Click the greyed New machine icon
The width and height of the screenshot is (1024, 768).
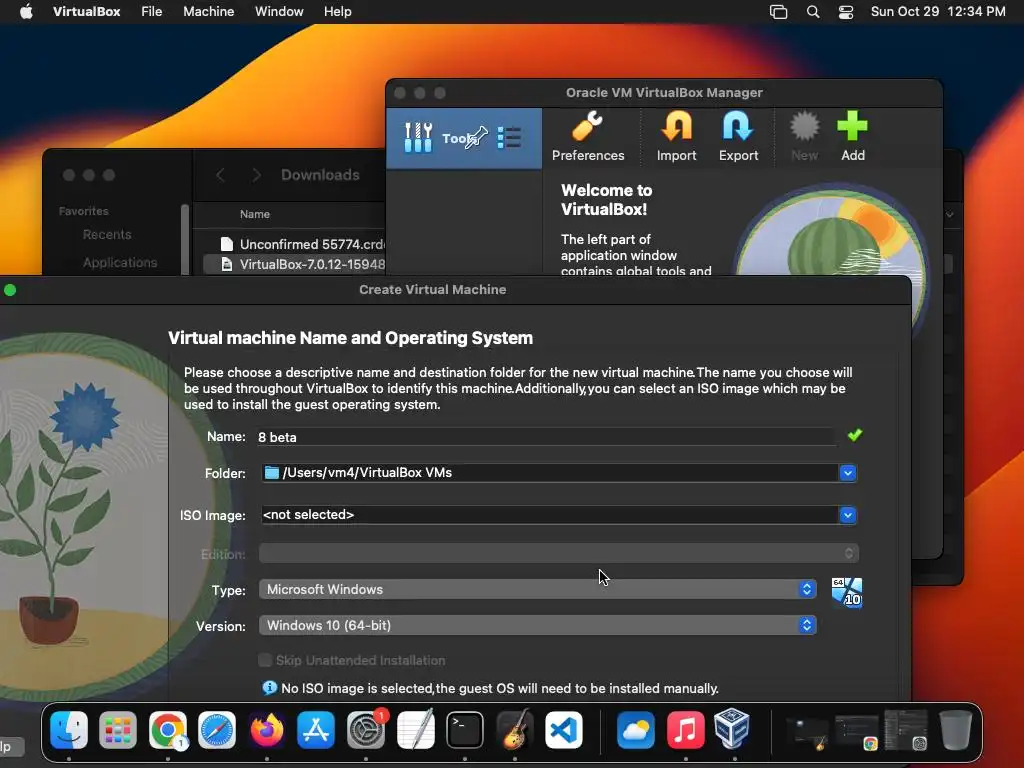pos(804,137)
